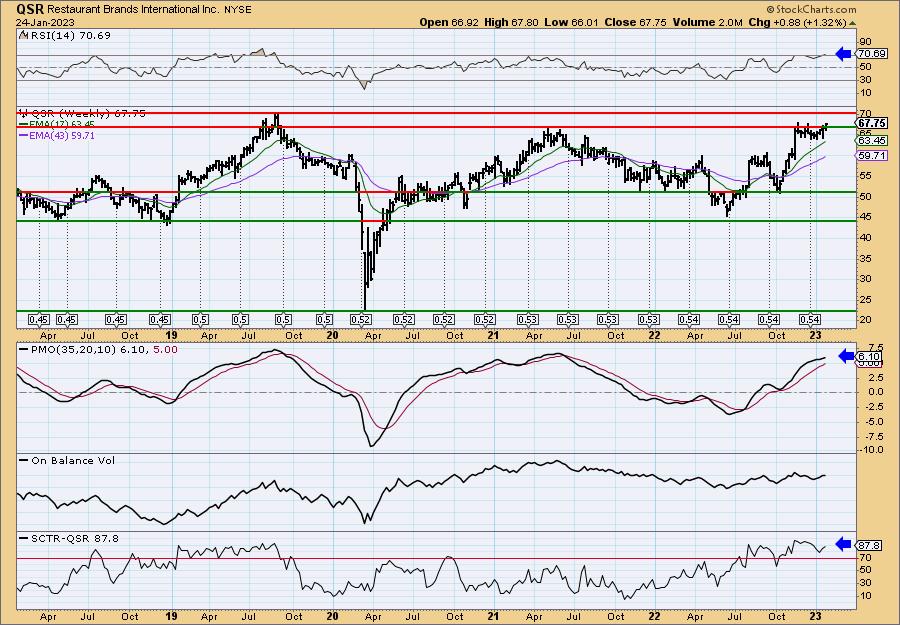Viewport: 900px width, 625px height.
Task: Click the 87.8 value tag on the SCTR axis
Action: (870, 545)
